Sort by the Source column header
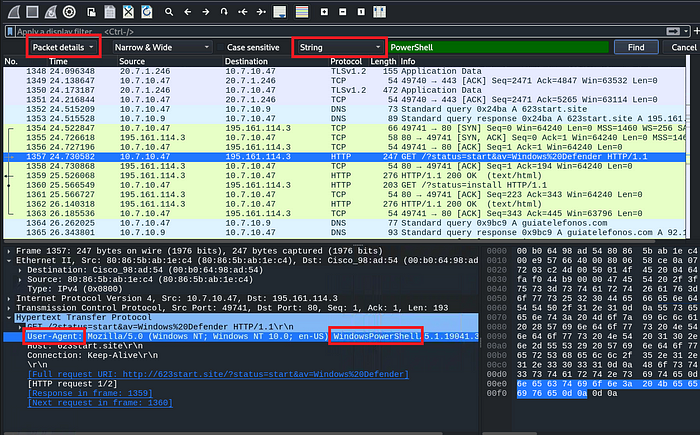 point(132,61)
